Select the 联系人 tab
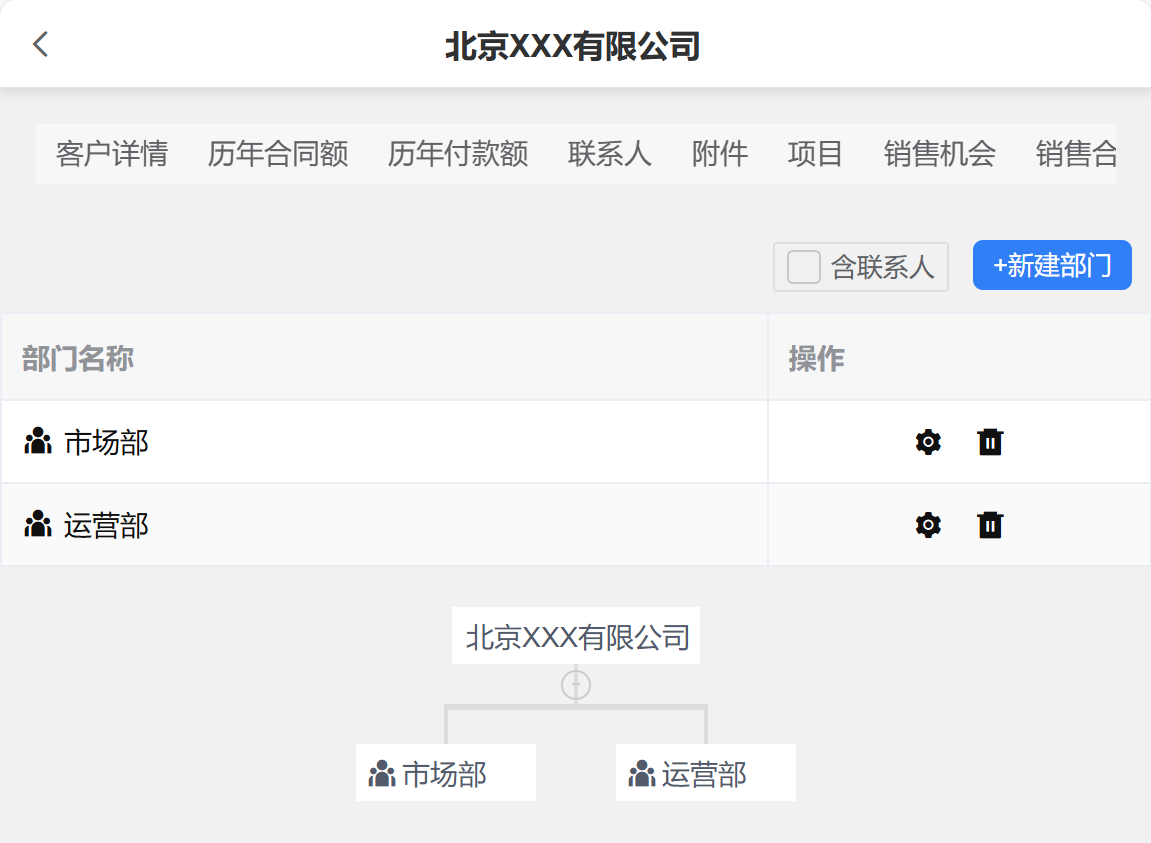 [610, 154]
